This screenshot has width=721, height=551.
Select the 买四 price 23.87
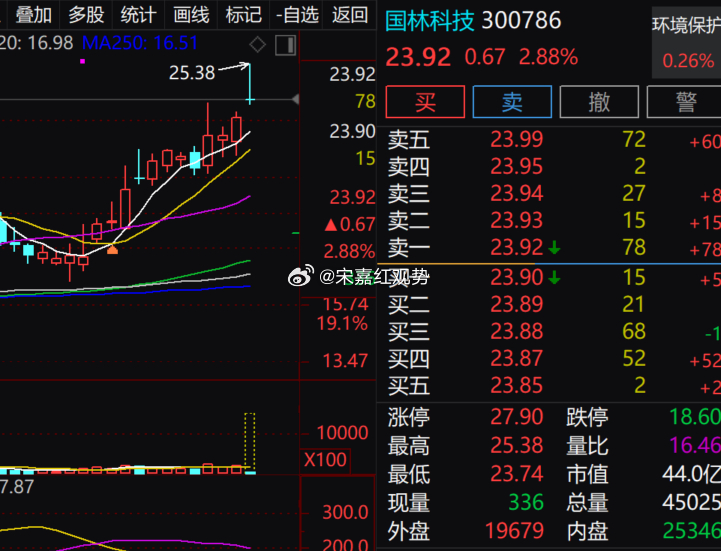pyautogui.click(x=516, y=359)
